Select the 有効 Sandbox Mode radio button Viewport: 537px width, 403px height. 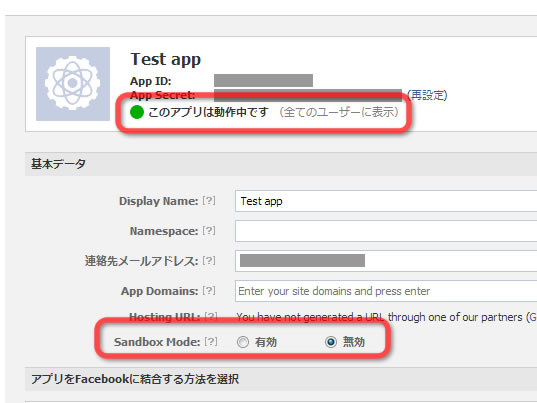coord(243,342)
